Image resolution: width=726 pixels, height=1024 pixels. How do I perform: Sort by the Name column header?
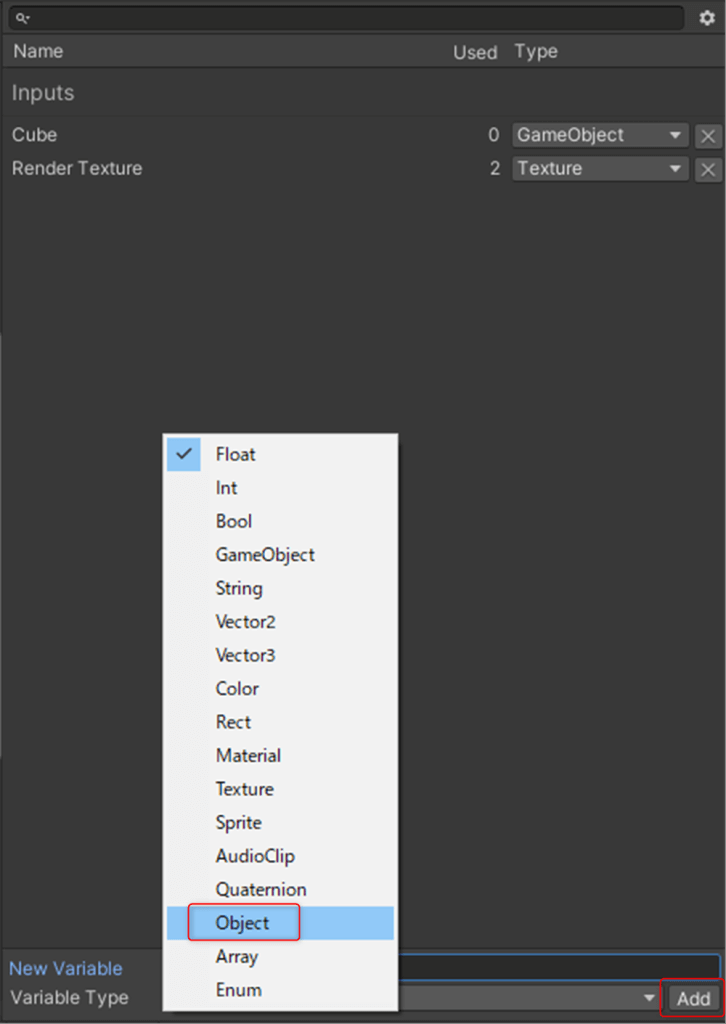[38, 51]
